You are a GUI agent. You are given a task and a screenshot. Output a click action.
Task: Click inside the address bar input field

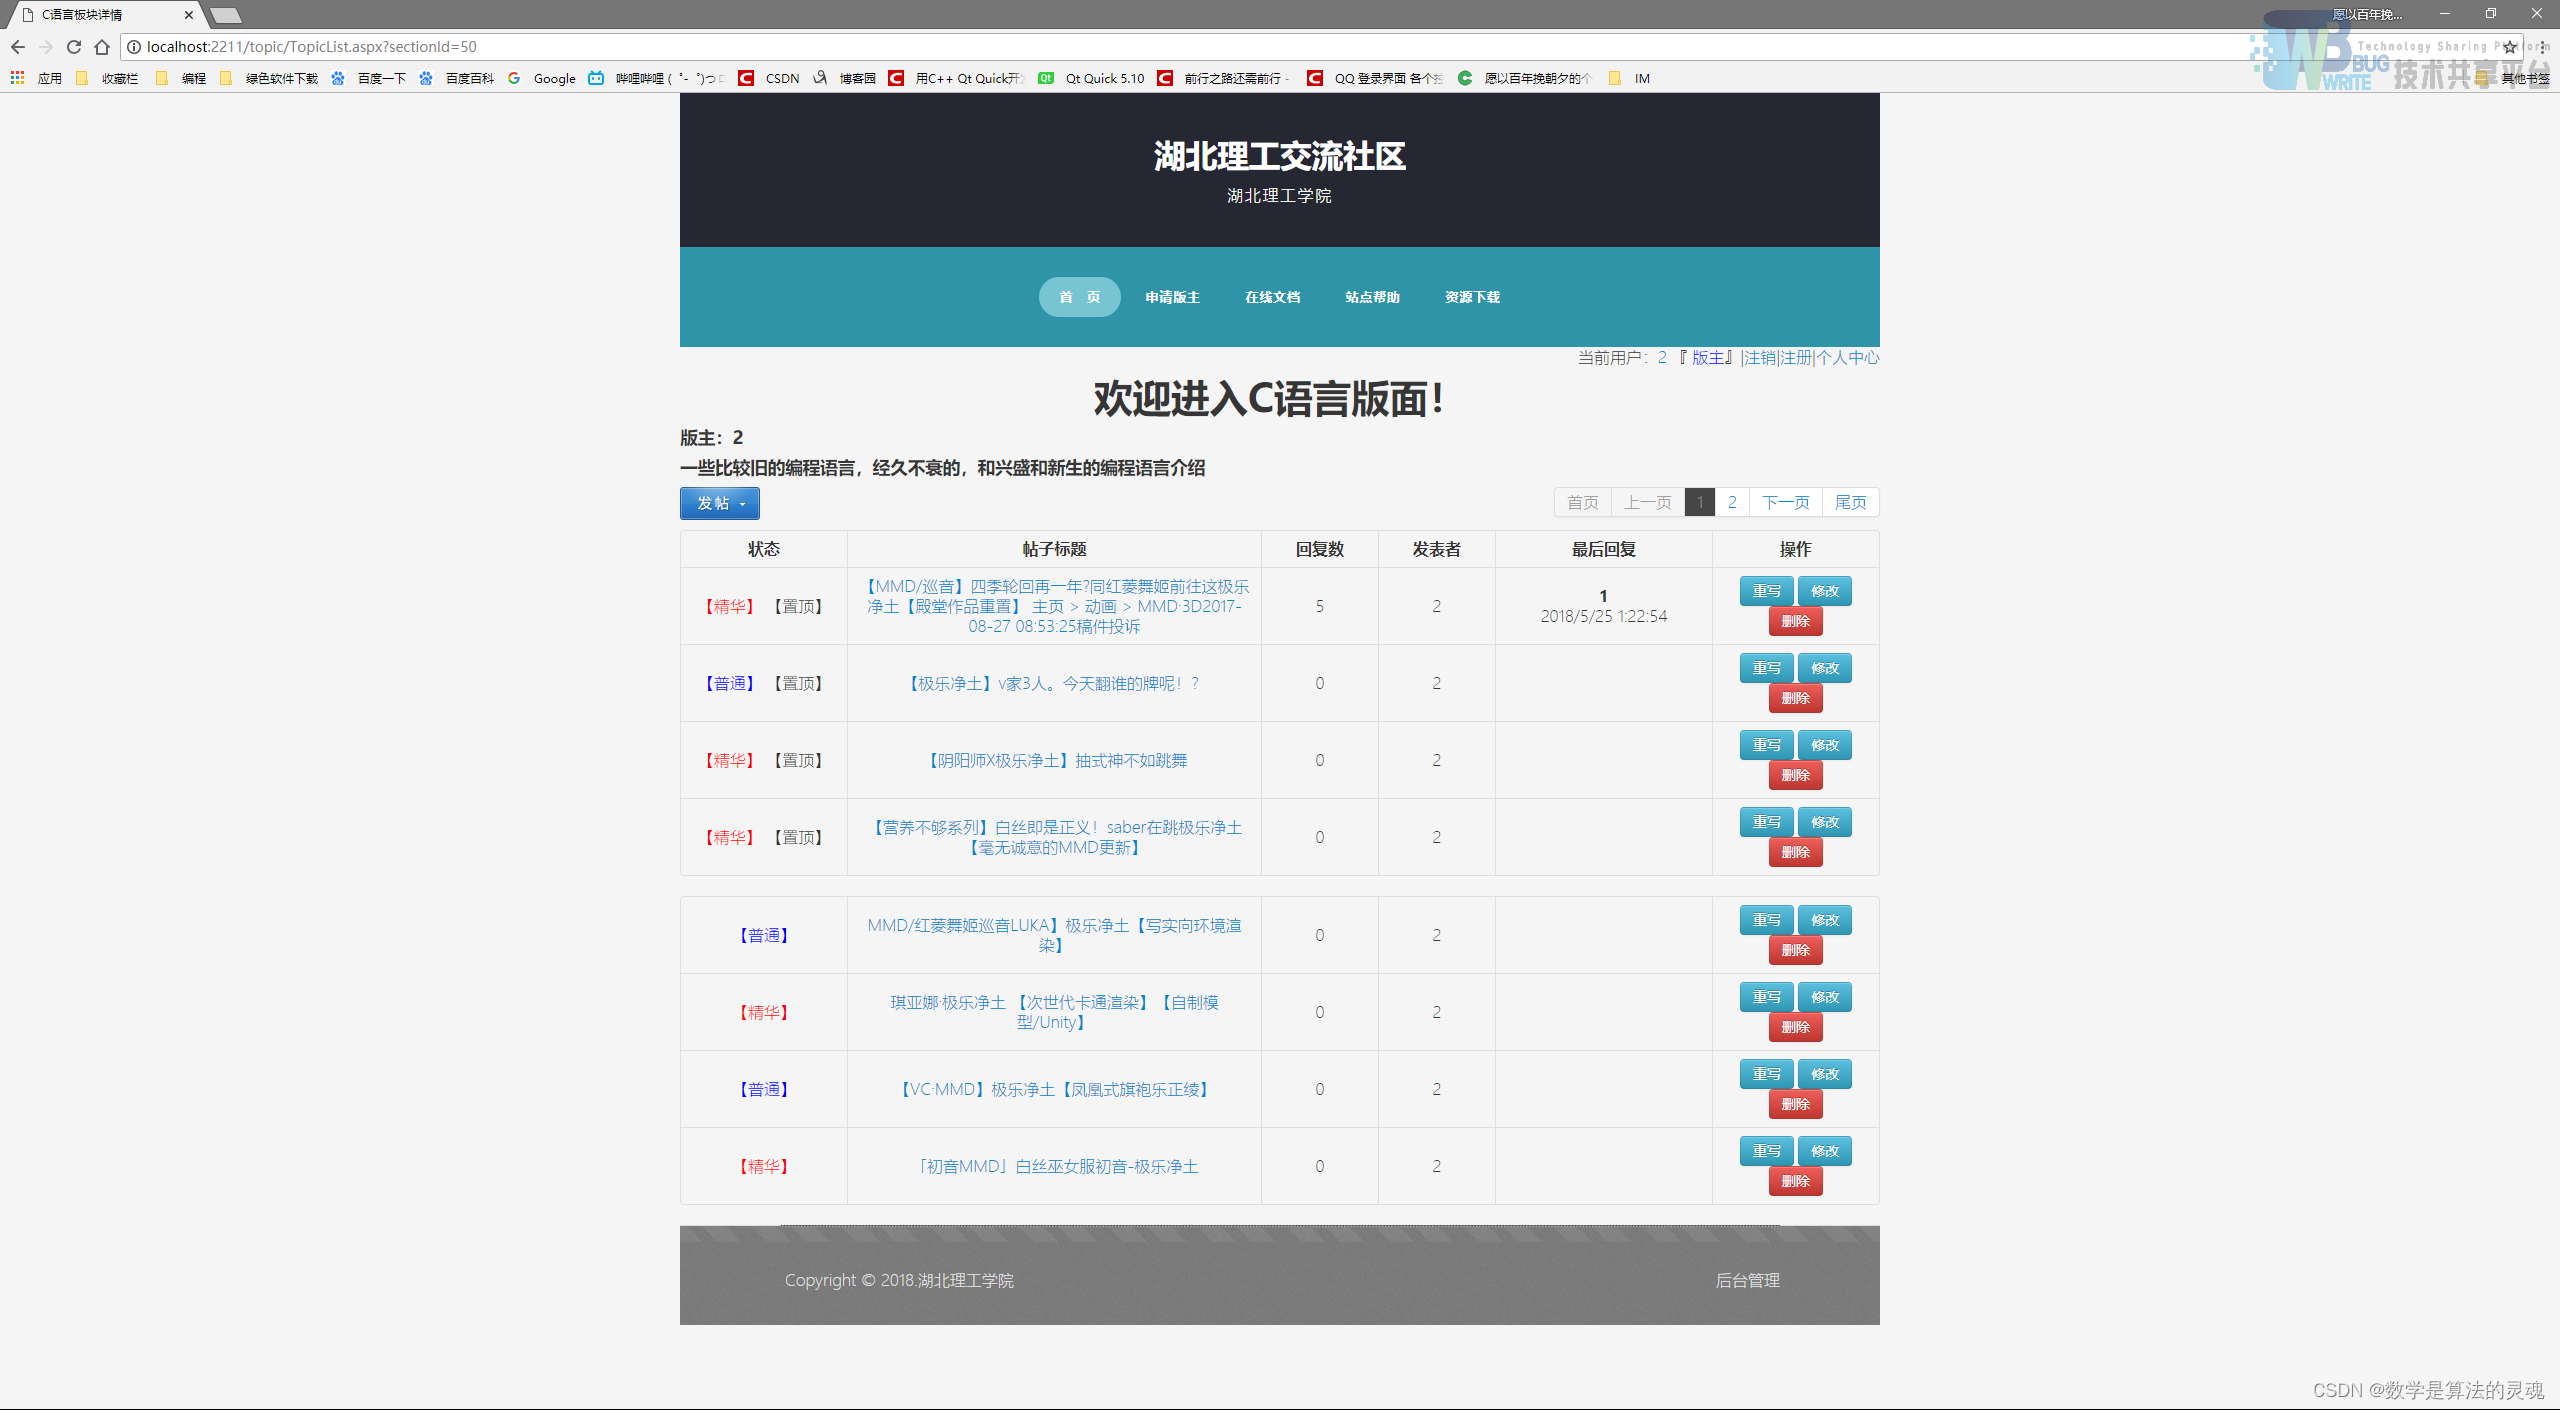point(700,47)
